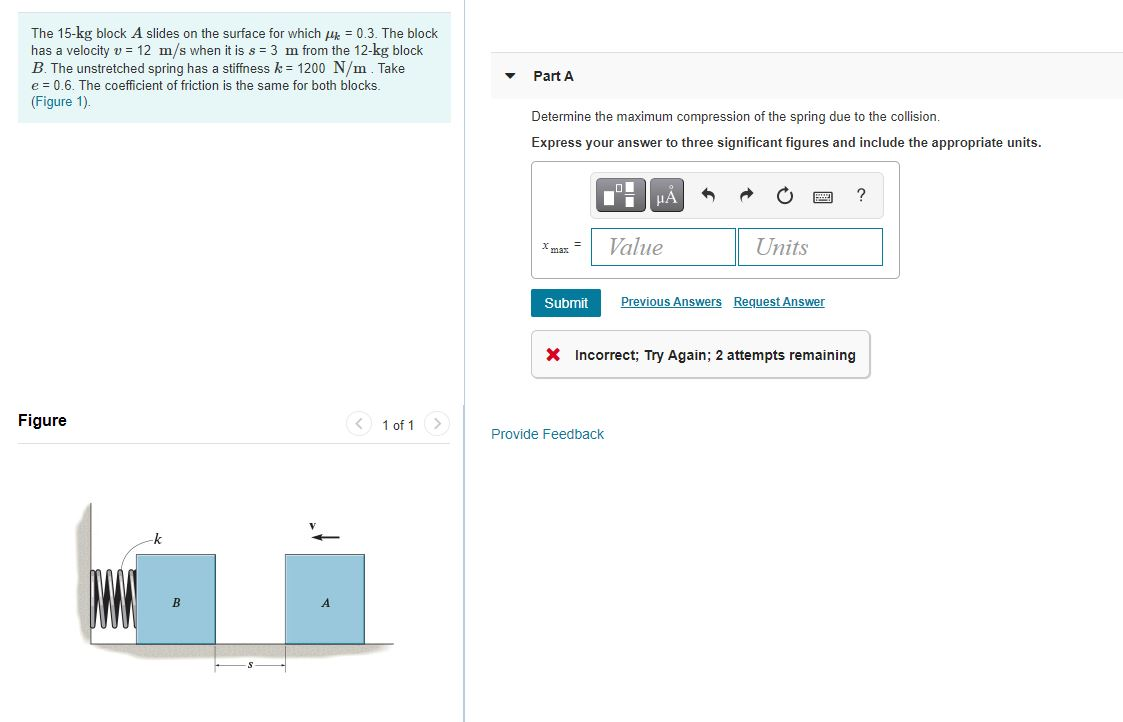Open answer toolbar help via question mark

pyautogui.click(x=861, y=195)
